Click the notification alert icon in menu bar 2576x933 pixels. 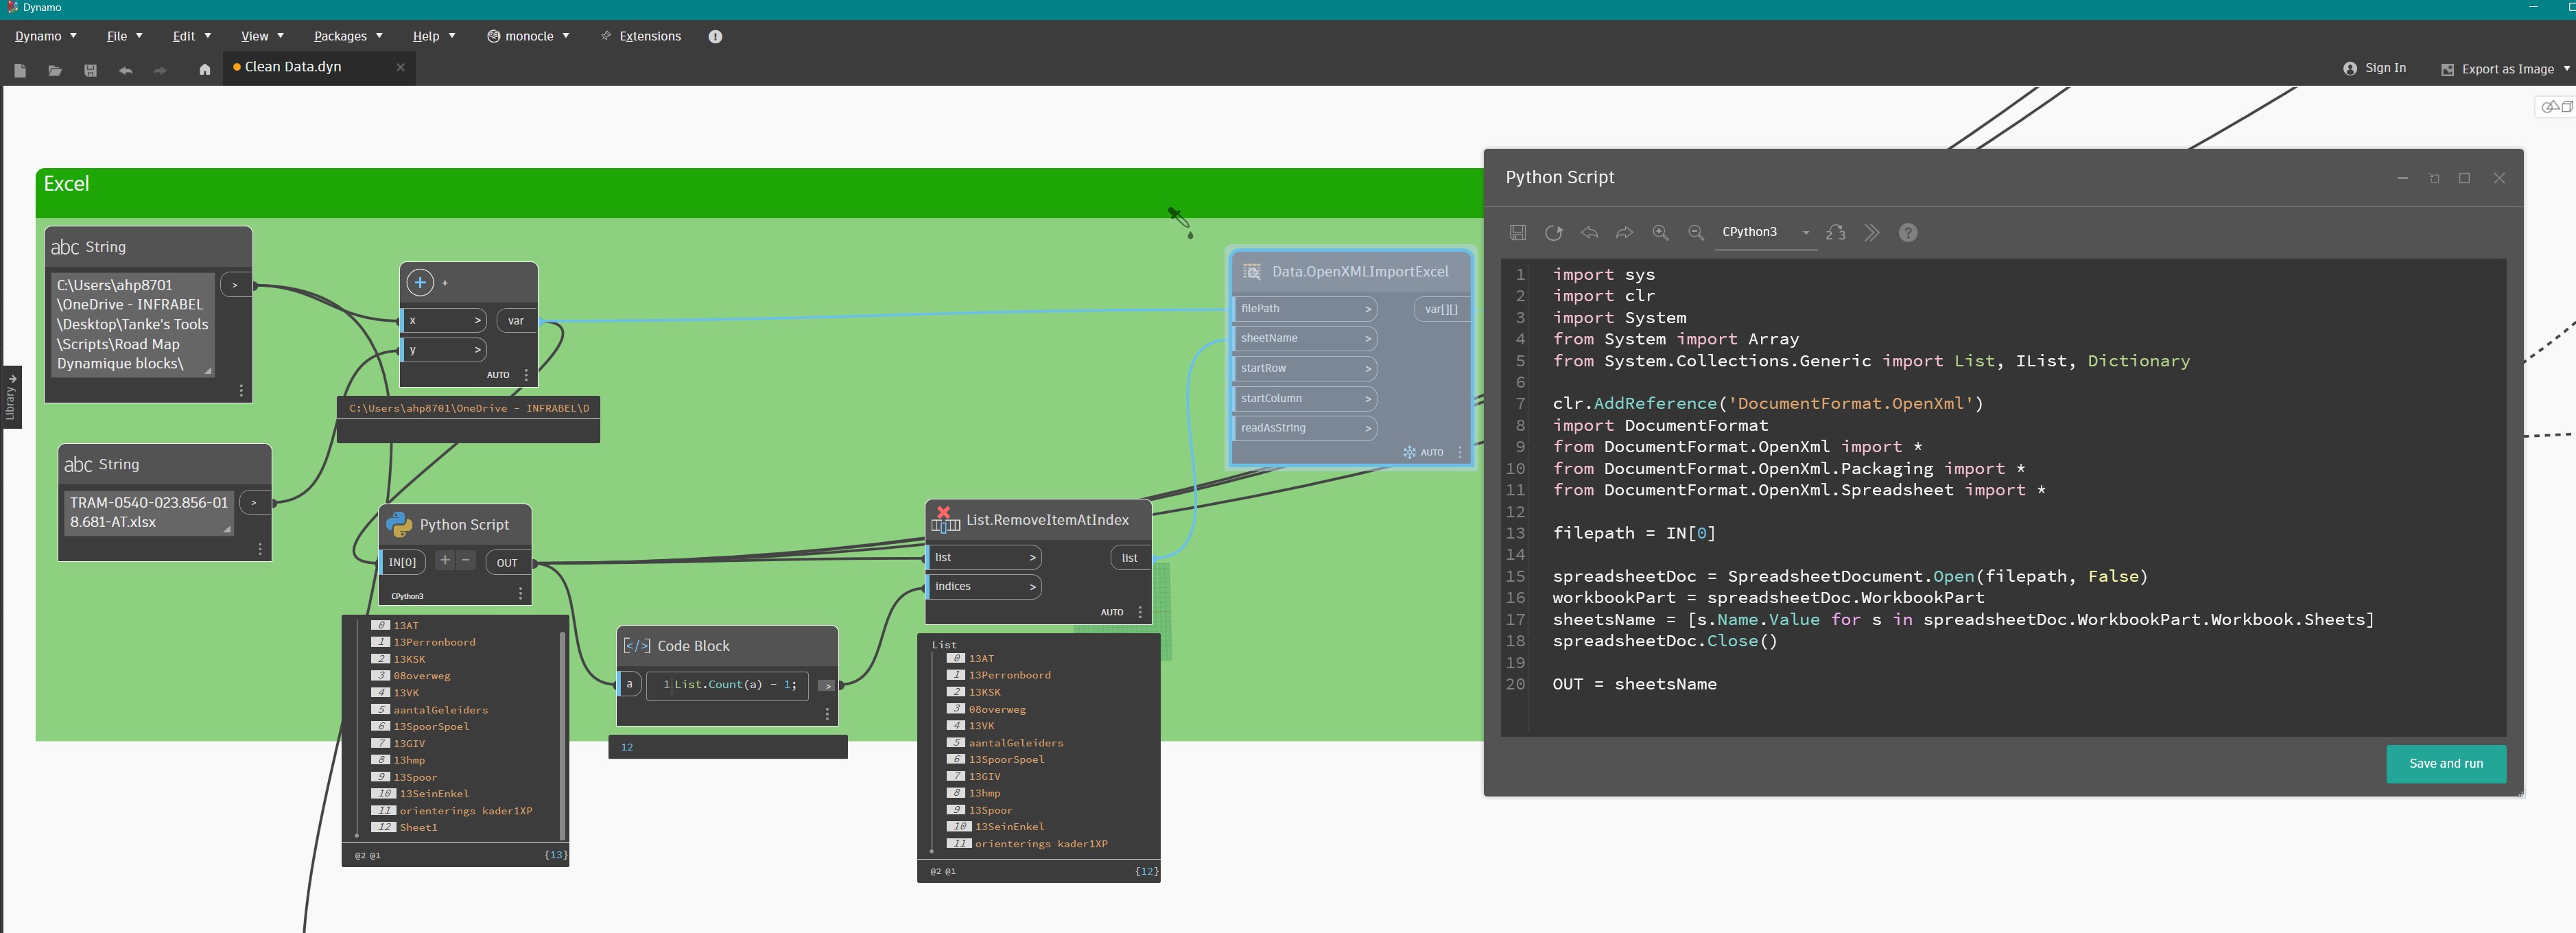pyautogui.click(x=715, y=37)
